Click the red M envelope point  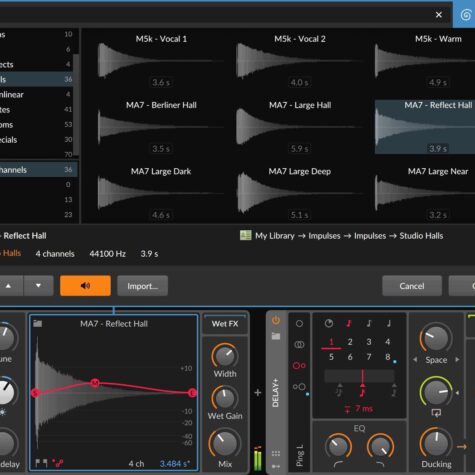[95, 383]
